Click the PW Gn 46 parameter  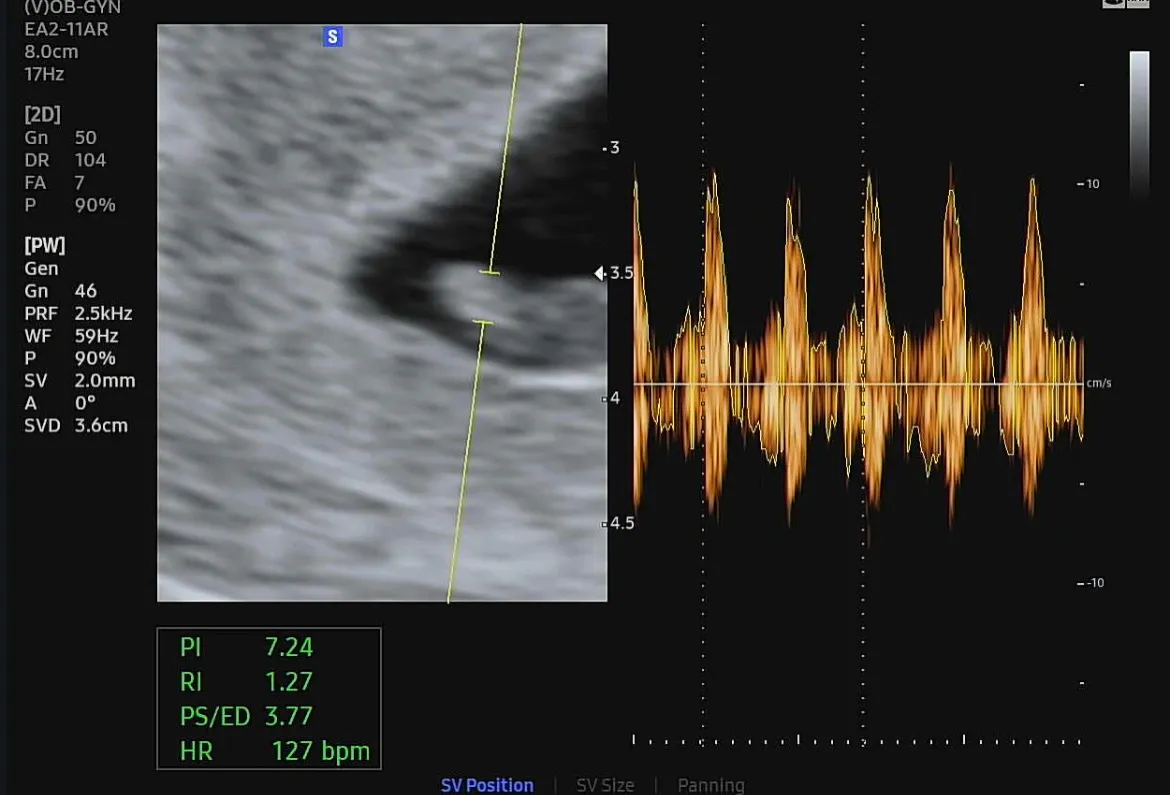click(60, 291)
